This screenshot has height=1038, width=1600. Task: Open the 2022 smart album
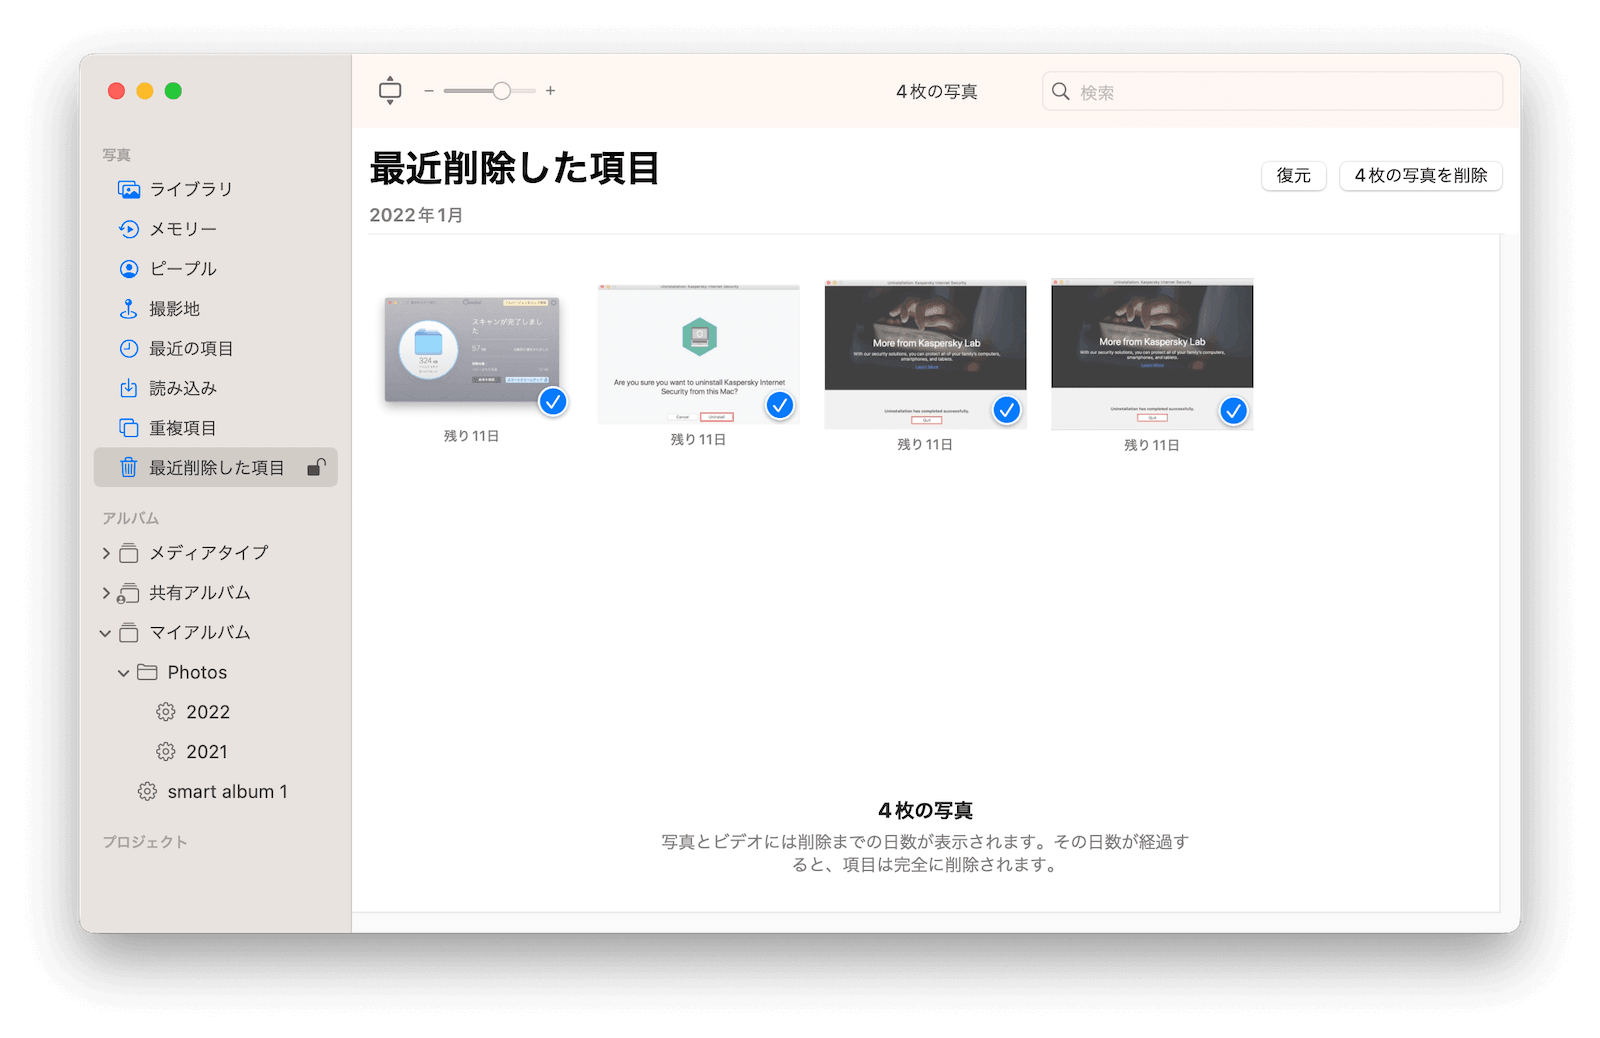tap(207, 712)
